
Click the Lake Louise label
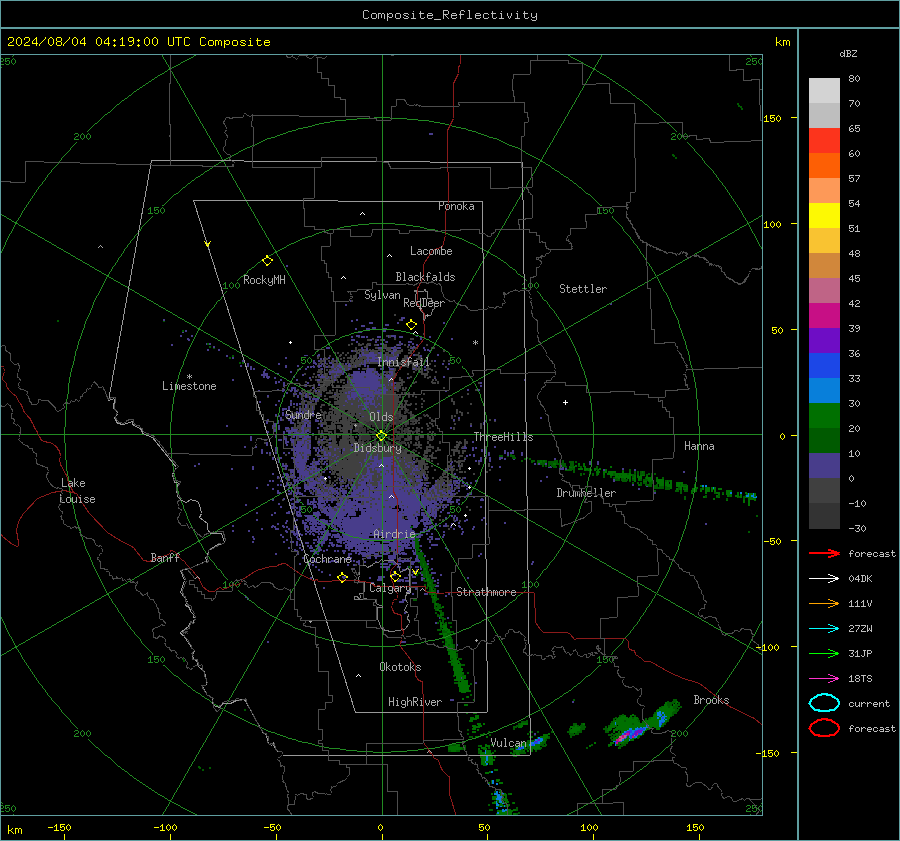tap(77, 491)
